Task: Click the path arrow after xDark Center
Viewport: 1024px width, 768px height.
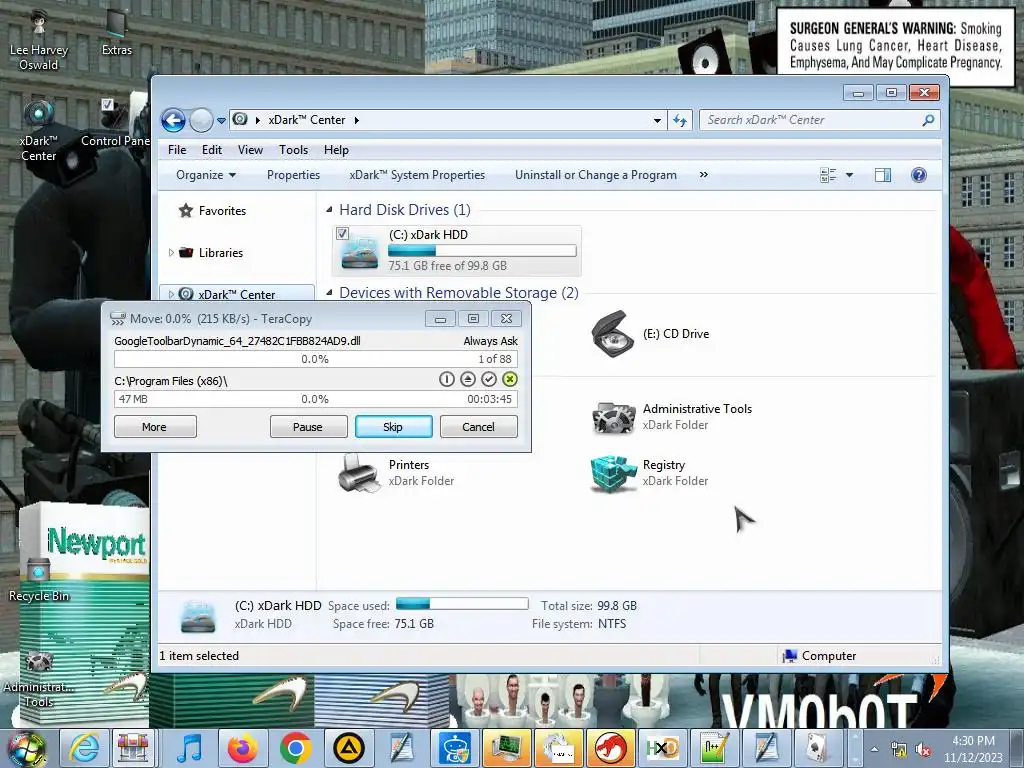Action: [x=357, y=120]
